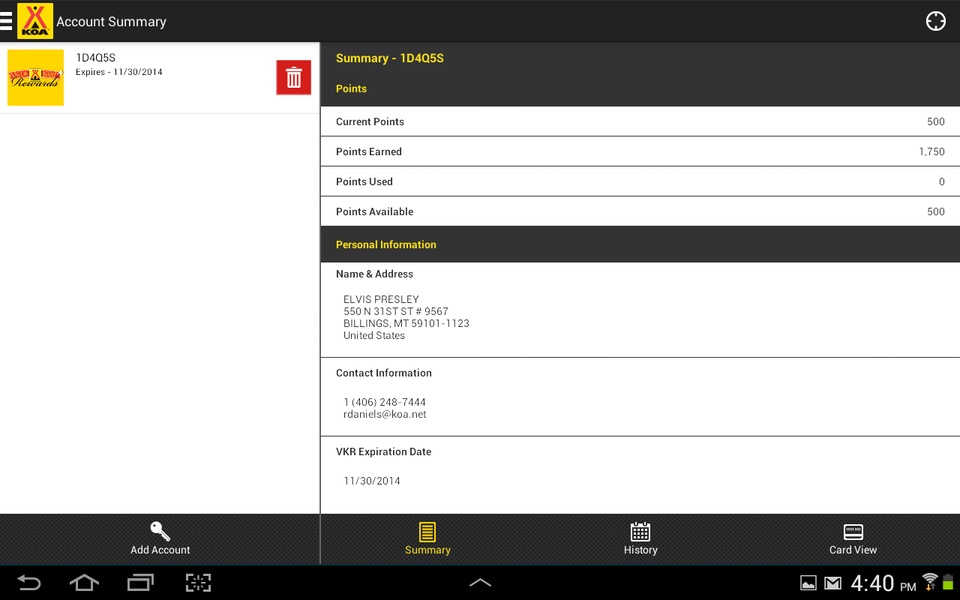The width and height of the screenshot is (960, 600).
Task: Tap the Points Earned row
Action: pyautogui.click(x=640, y=151)
